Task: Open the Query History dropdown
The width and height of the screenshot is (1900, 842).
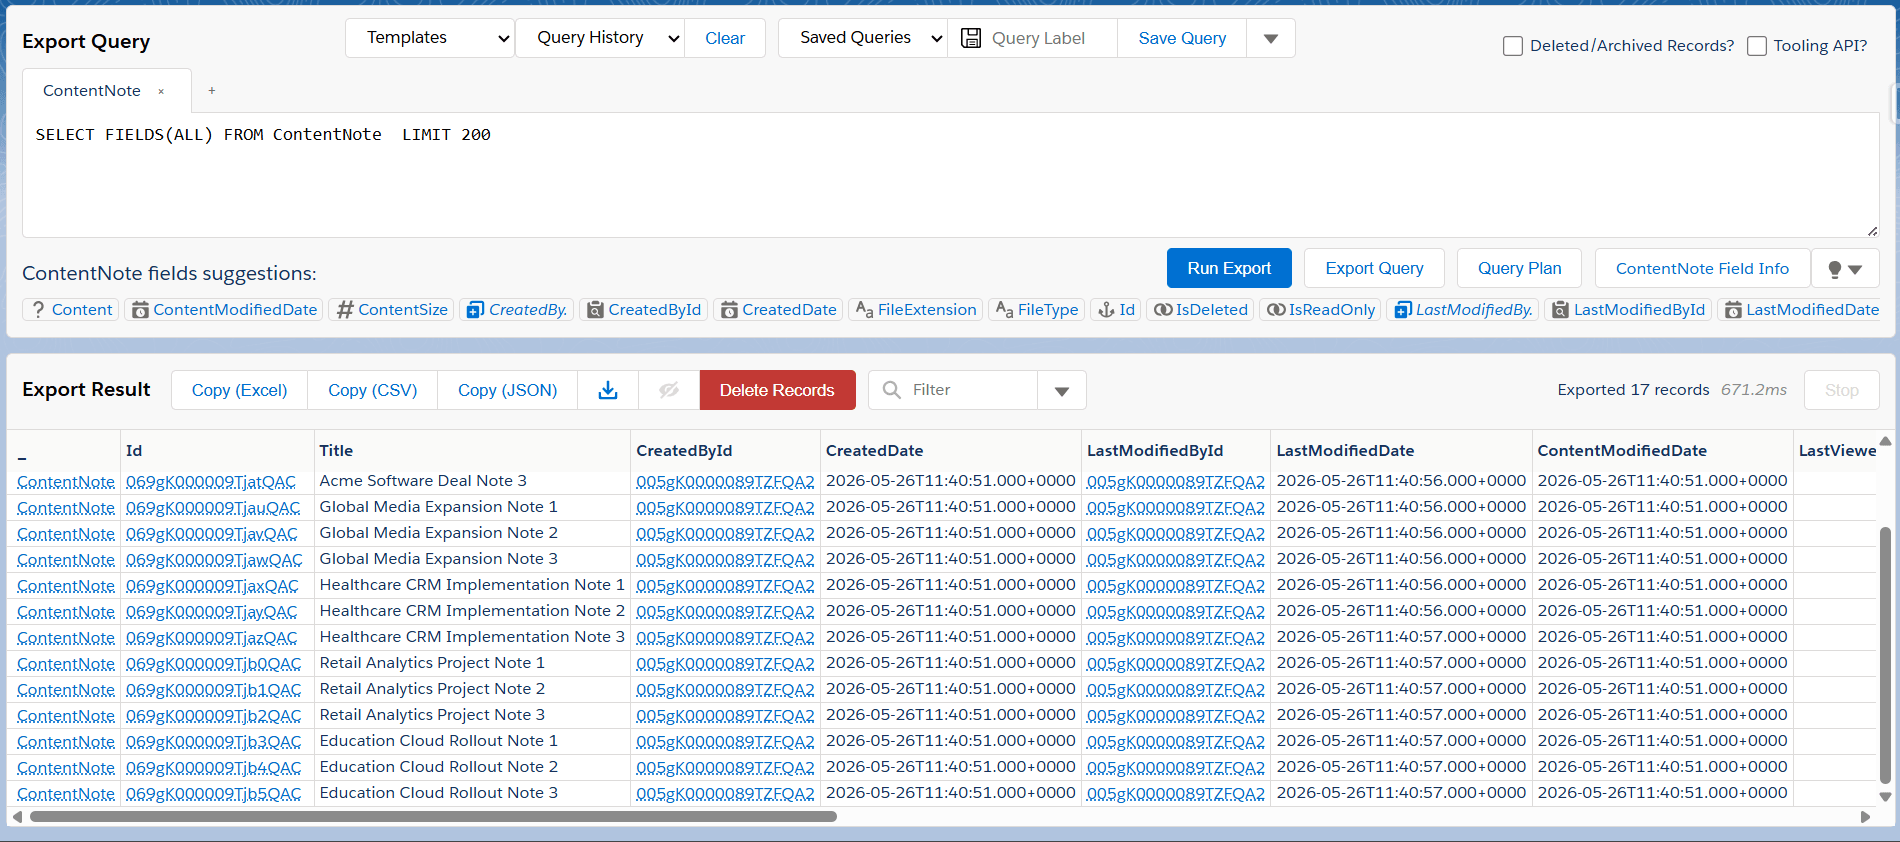Action: click(x=600, y=38)
